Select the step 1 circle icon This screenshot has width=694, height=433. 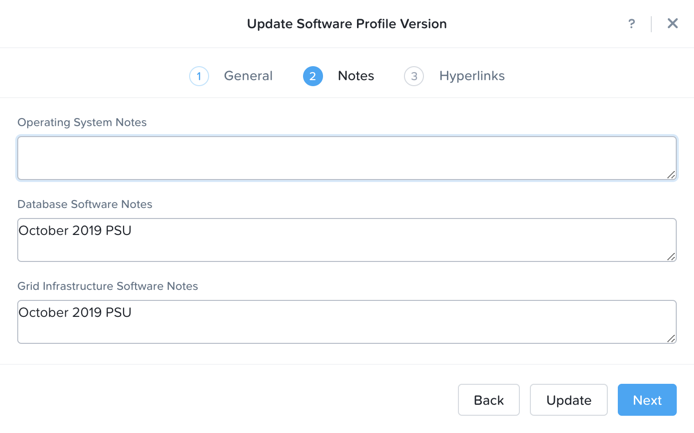pos(199,76)
